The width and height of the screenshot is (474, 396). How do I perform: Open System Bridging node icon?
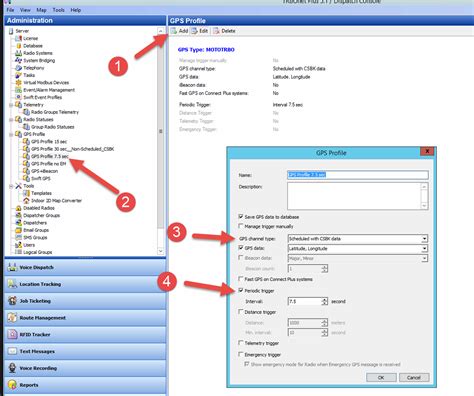pyautogui.click(x=19, y=60)
